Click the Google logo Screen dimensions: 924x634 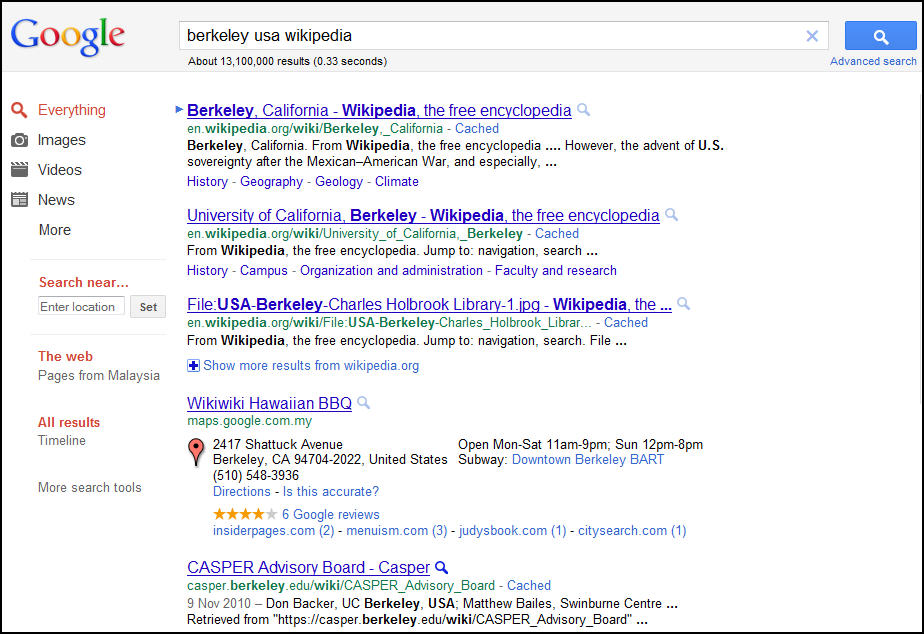tap(68, 37)
